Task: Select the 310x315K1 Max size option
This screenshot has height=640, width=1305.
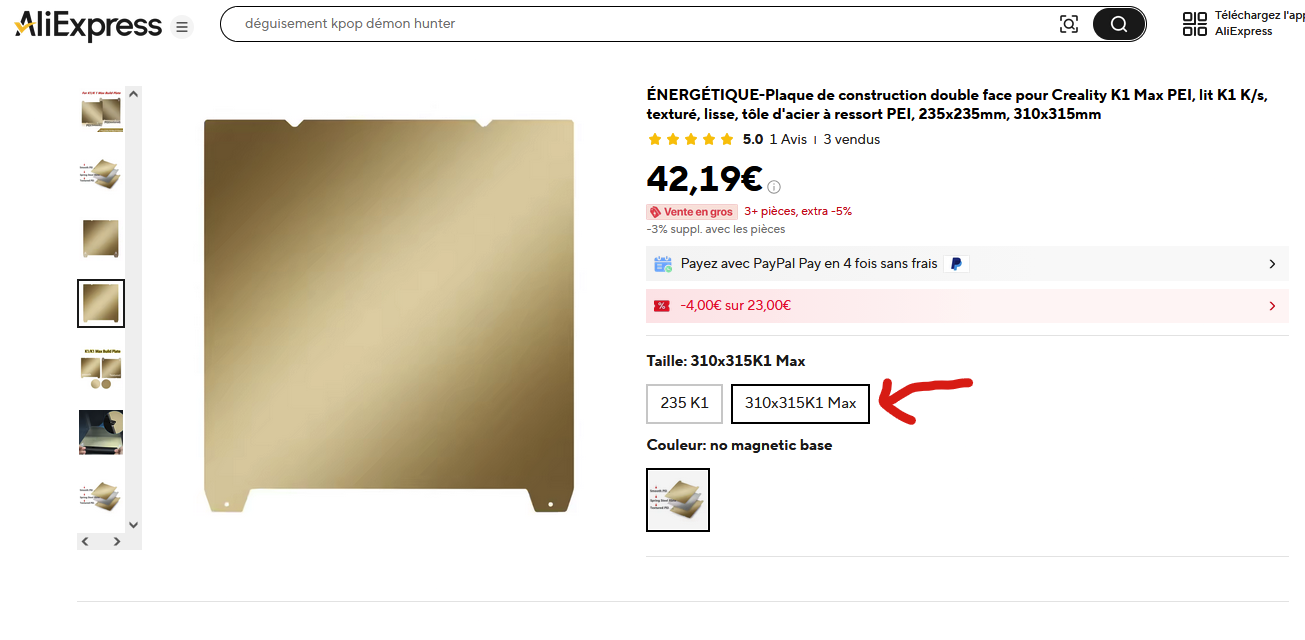Action: pos(800,403)
